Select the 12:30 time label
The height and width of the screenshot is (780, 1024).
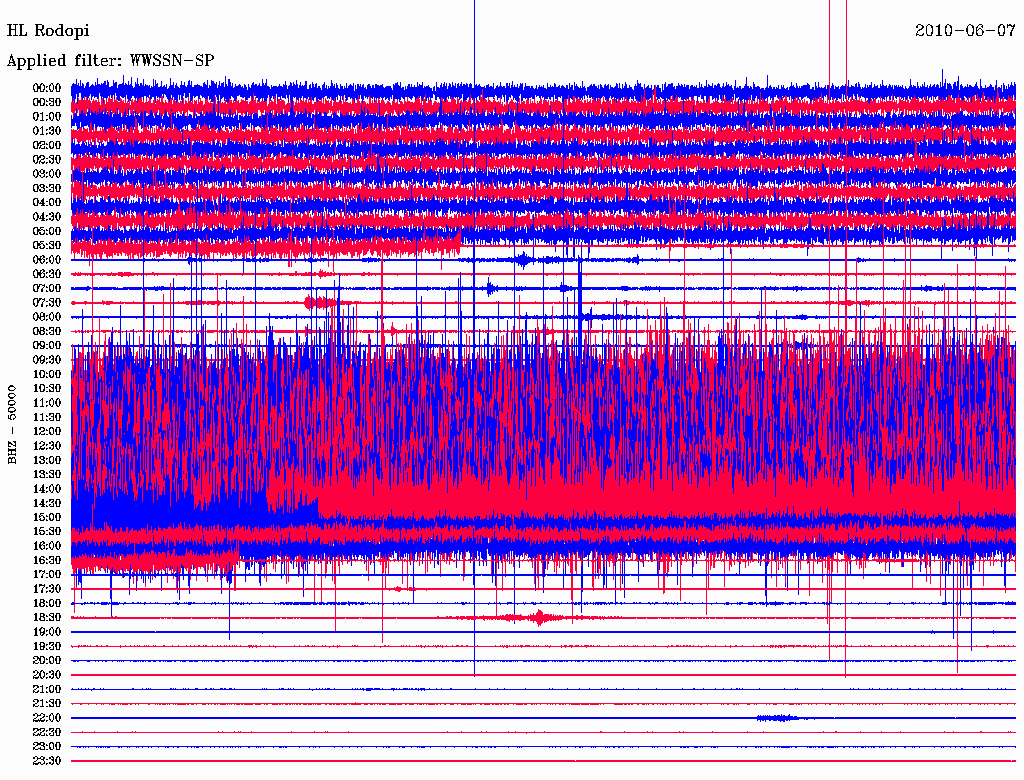point(47,446)
